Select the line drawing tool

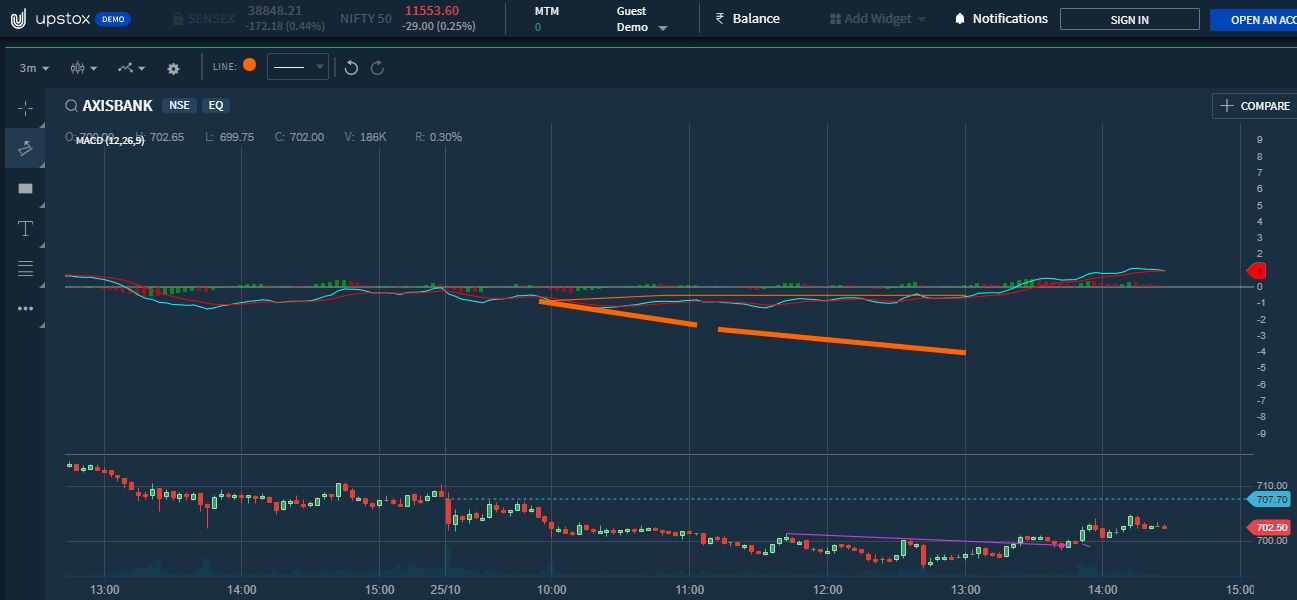pos(25,148)
